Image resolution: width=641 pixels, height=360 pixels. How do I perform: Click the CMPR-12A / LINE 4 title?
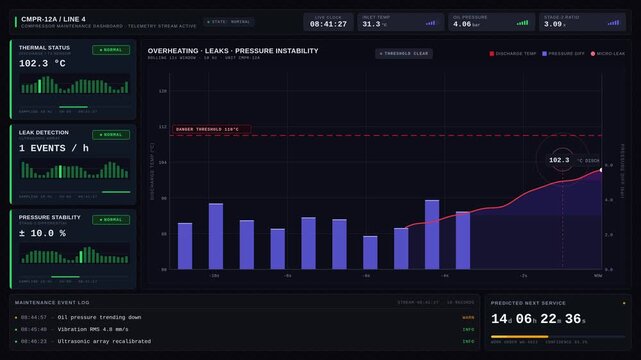tap(53, 19)
